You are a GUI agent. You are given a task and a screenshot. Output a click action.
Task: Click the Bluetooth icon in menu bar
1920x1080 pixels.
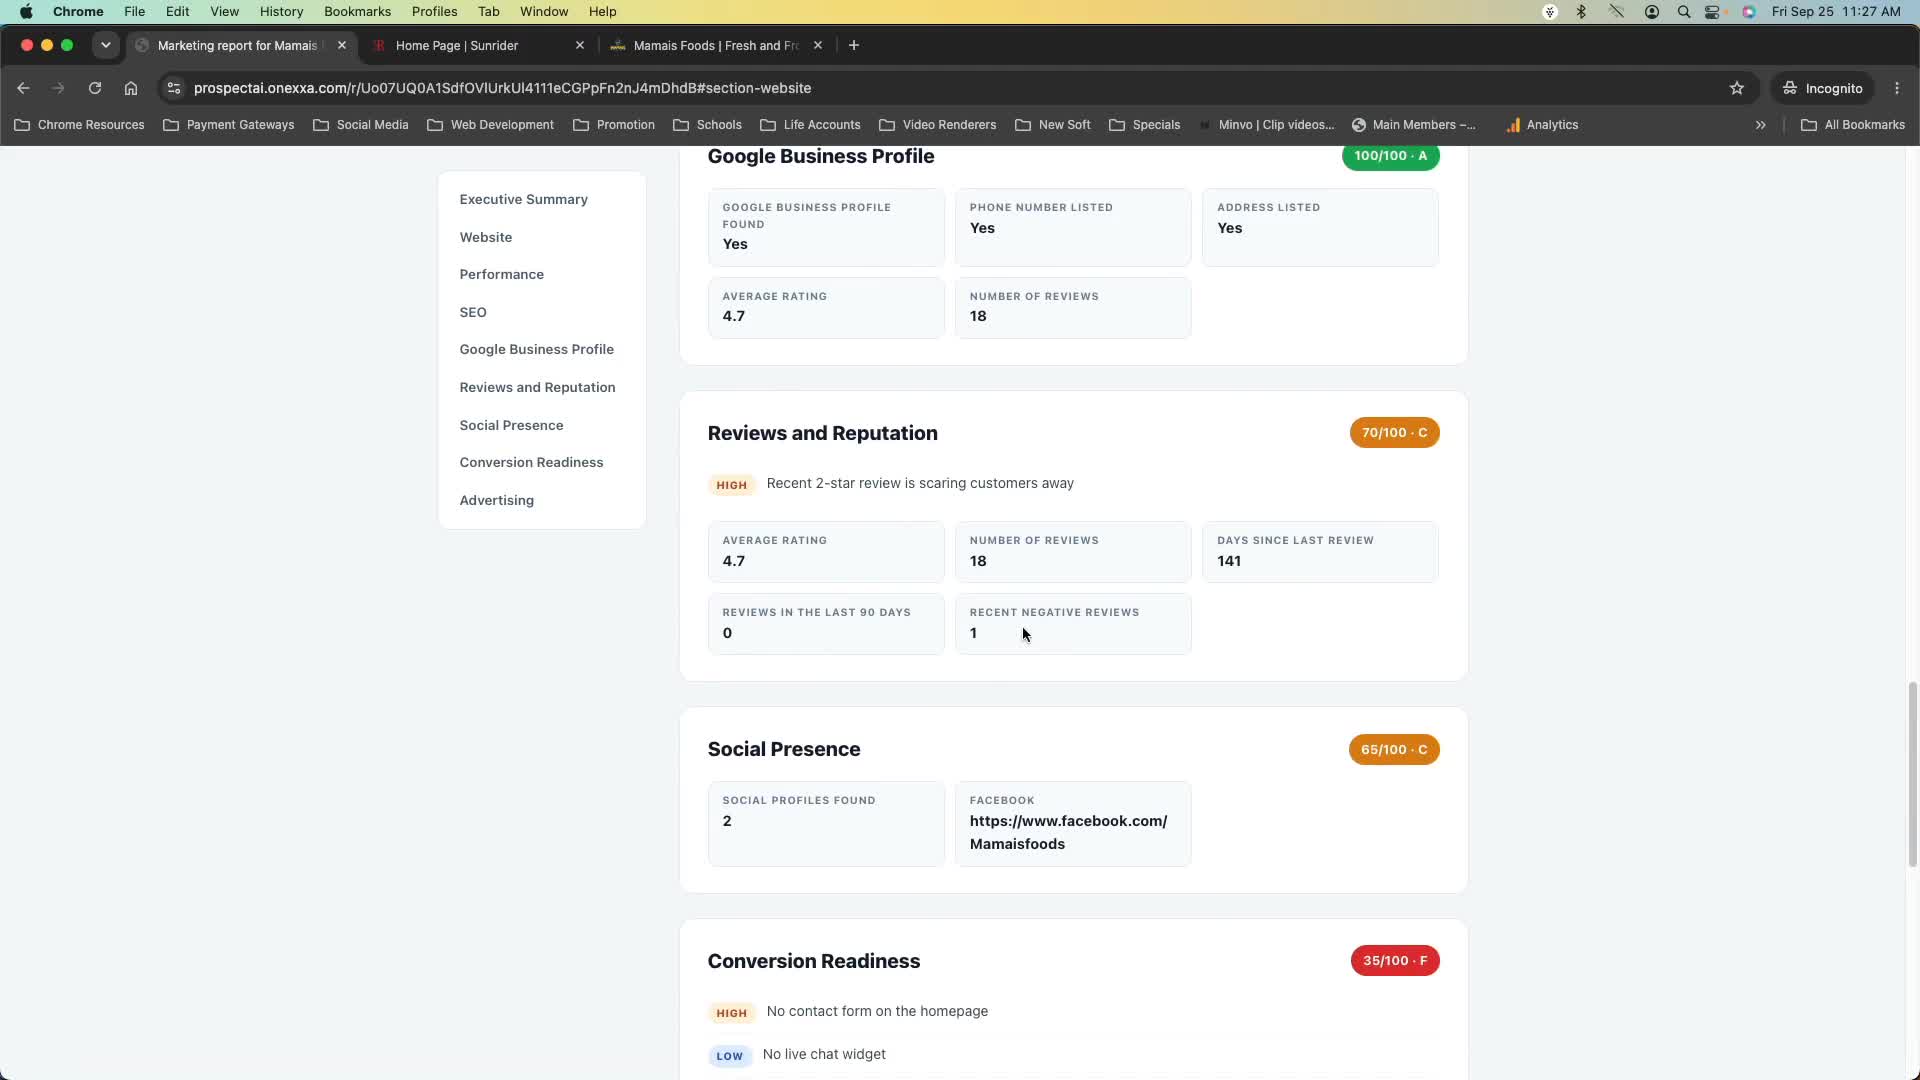[1581, 12]
